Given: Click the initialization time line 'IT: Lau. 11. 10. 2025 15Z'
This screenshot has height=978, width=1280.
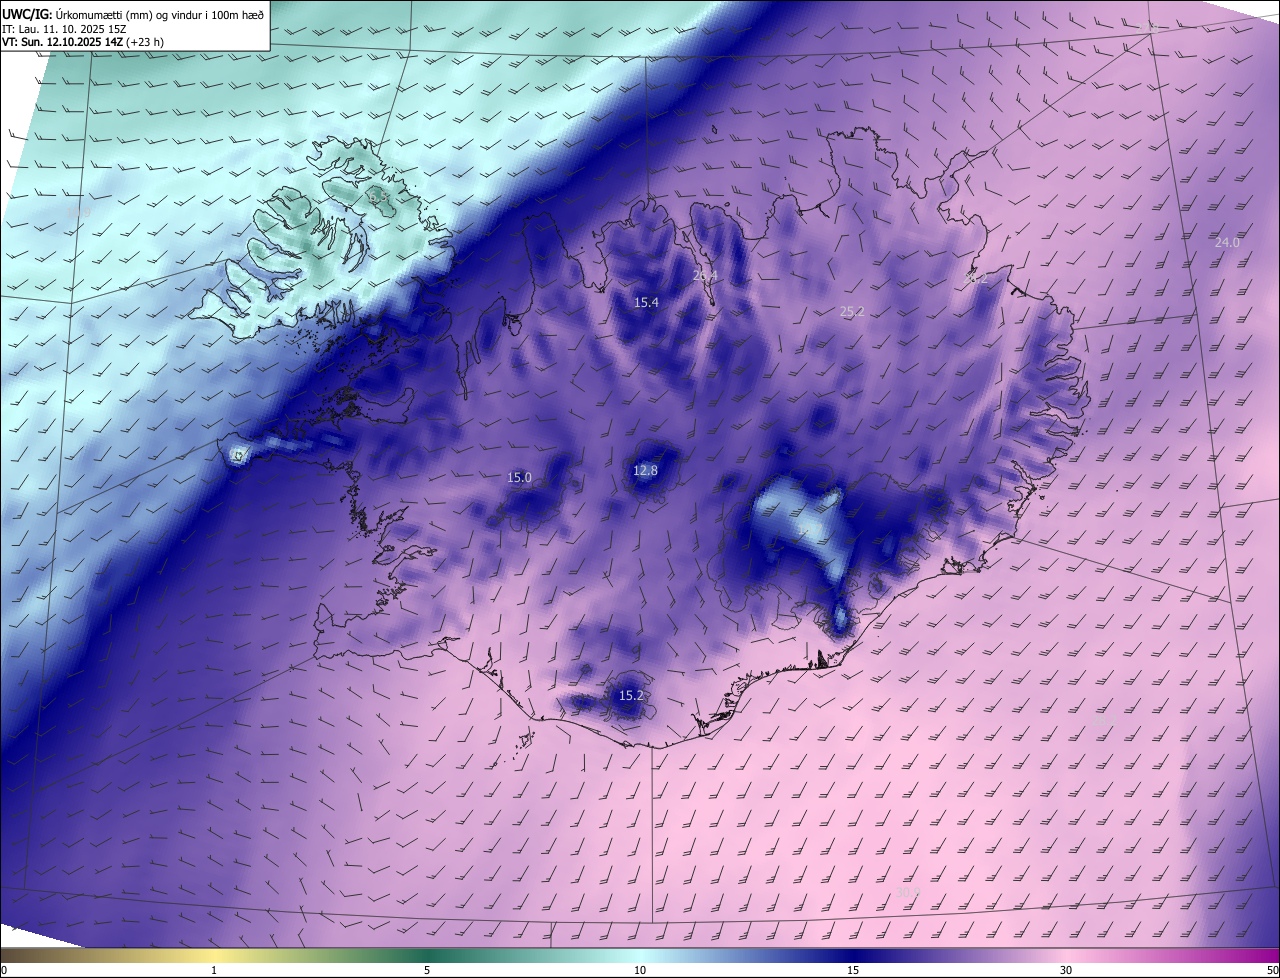Looking at the screenshot, I should point(65,29).
